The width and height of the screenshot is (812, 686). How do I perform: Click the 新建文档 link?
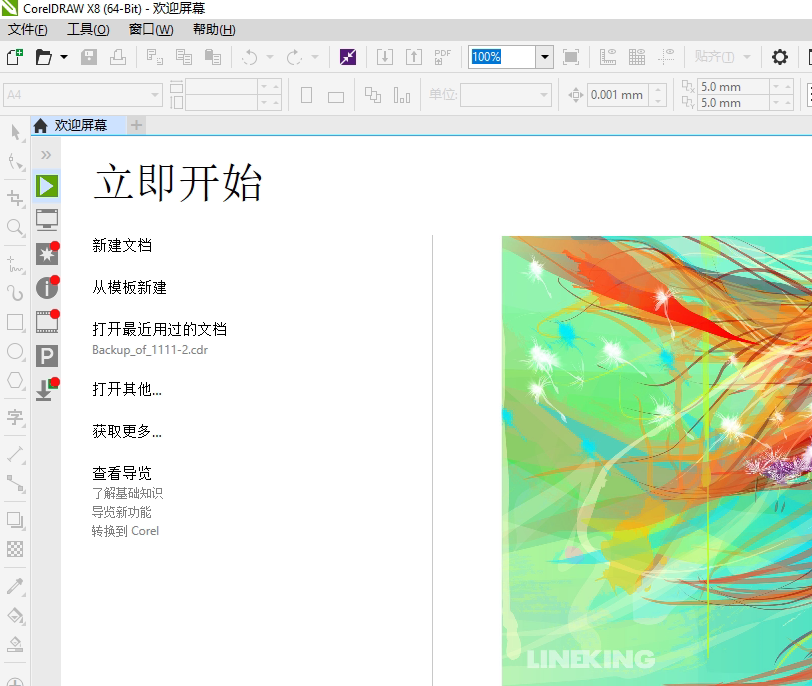(x=122, y=245)
